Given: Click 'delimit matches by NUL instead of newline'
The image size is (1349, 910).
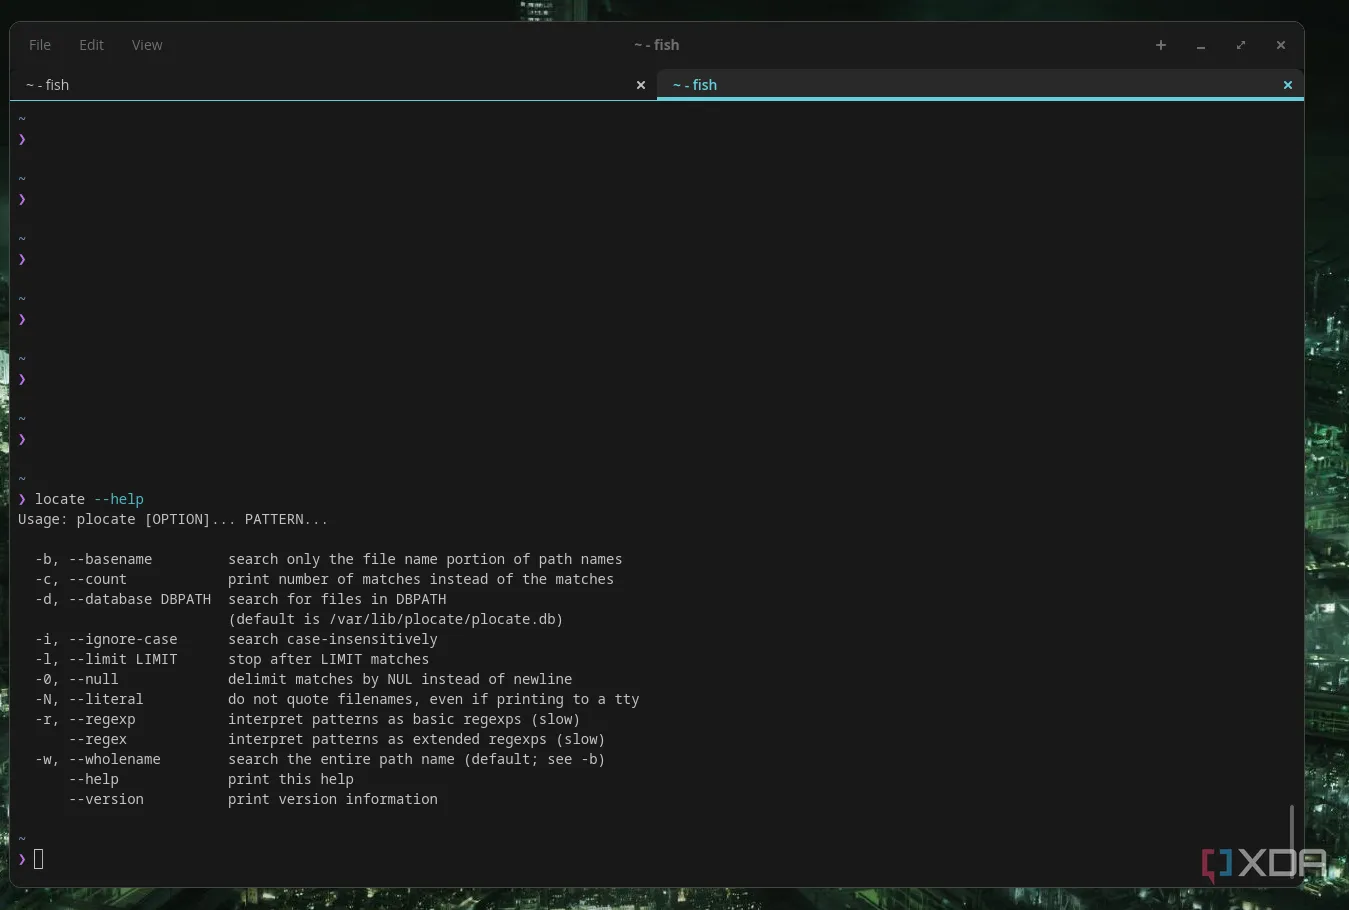Looking at the screenshot, I should click(x=400, y=679).
